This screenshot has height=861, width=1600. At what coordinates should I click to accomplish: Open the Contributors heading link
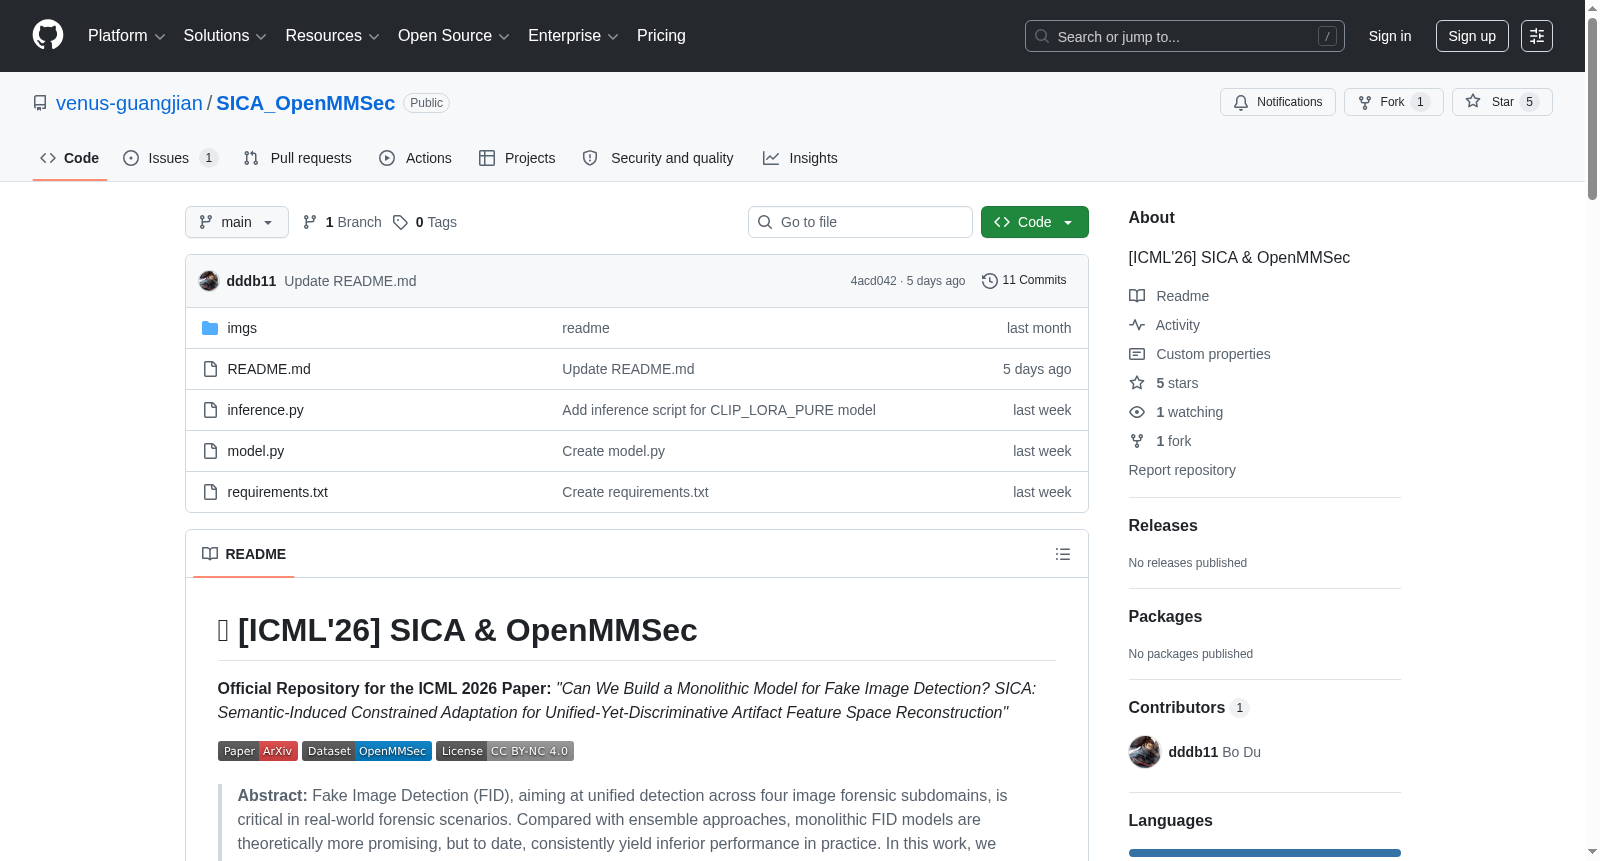pos(1189,708)
